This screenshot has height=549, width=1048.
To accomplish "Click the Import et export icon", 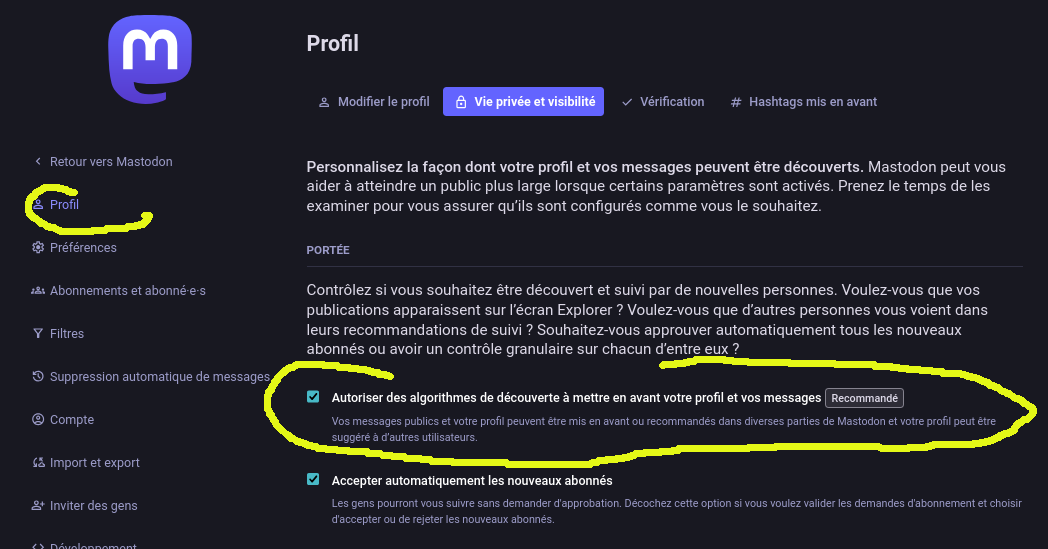I will [38, 463].
